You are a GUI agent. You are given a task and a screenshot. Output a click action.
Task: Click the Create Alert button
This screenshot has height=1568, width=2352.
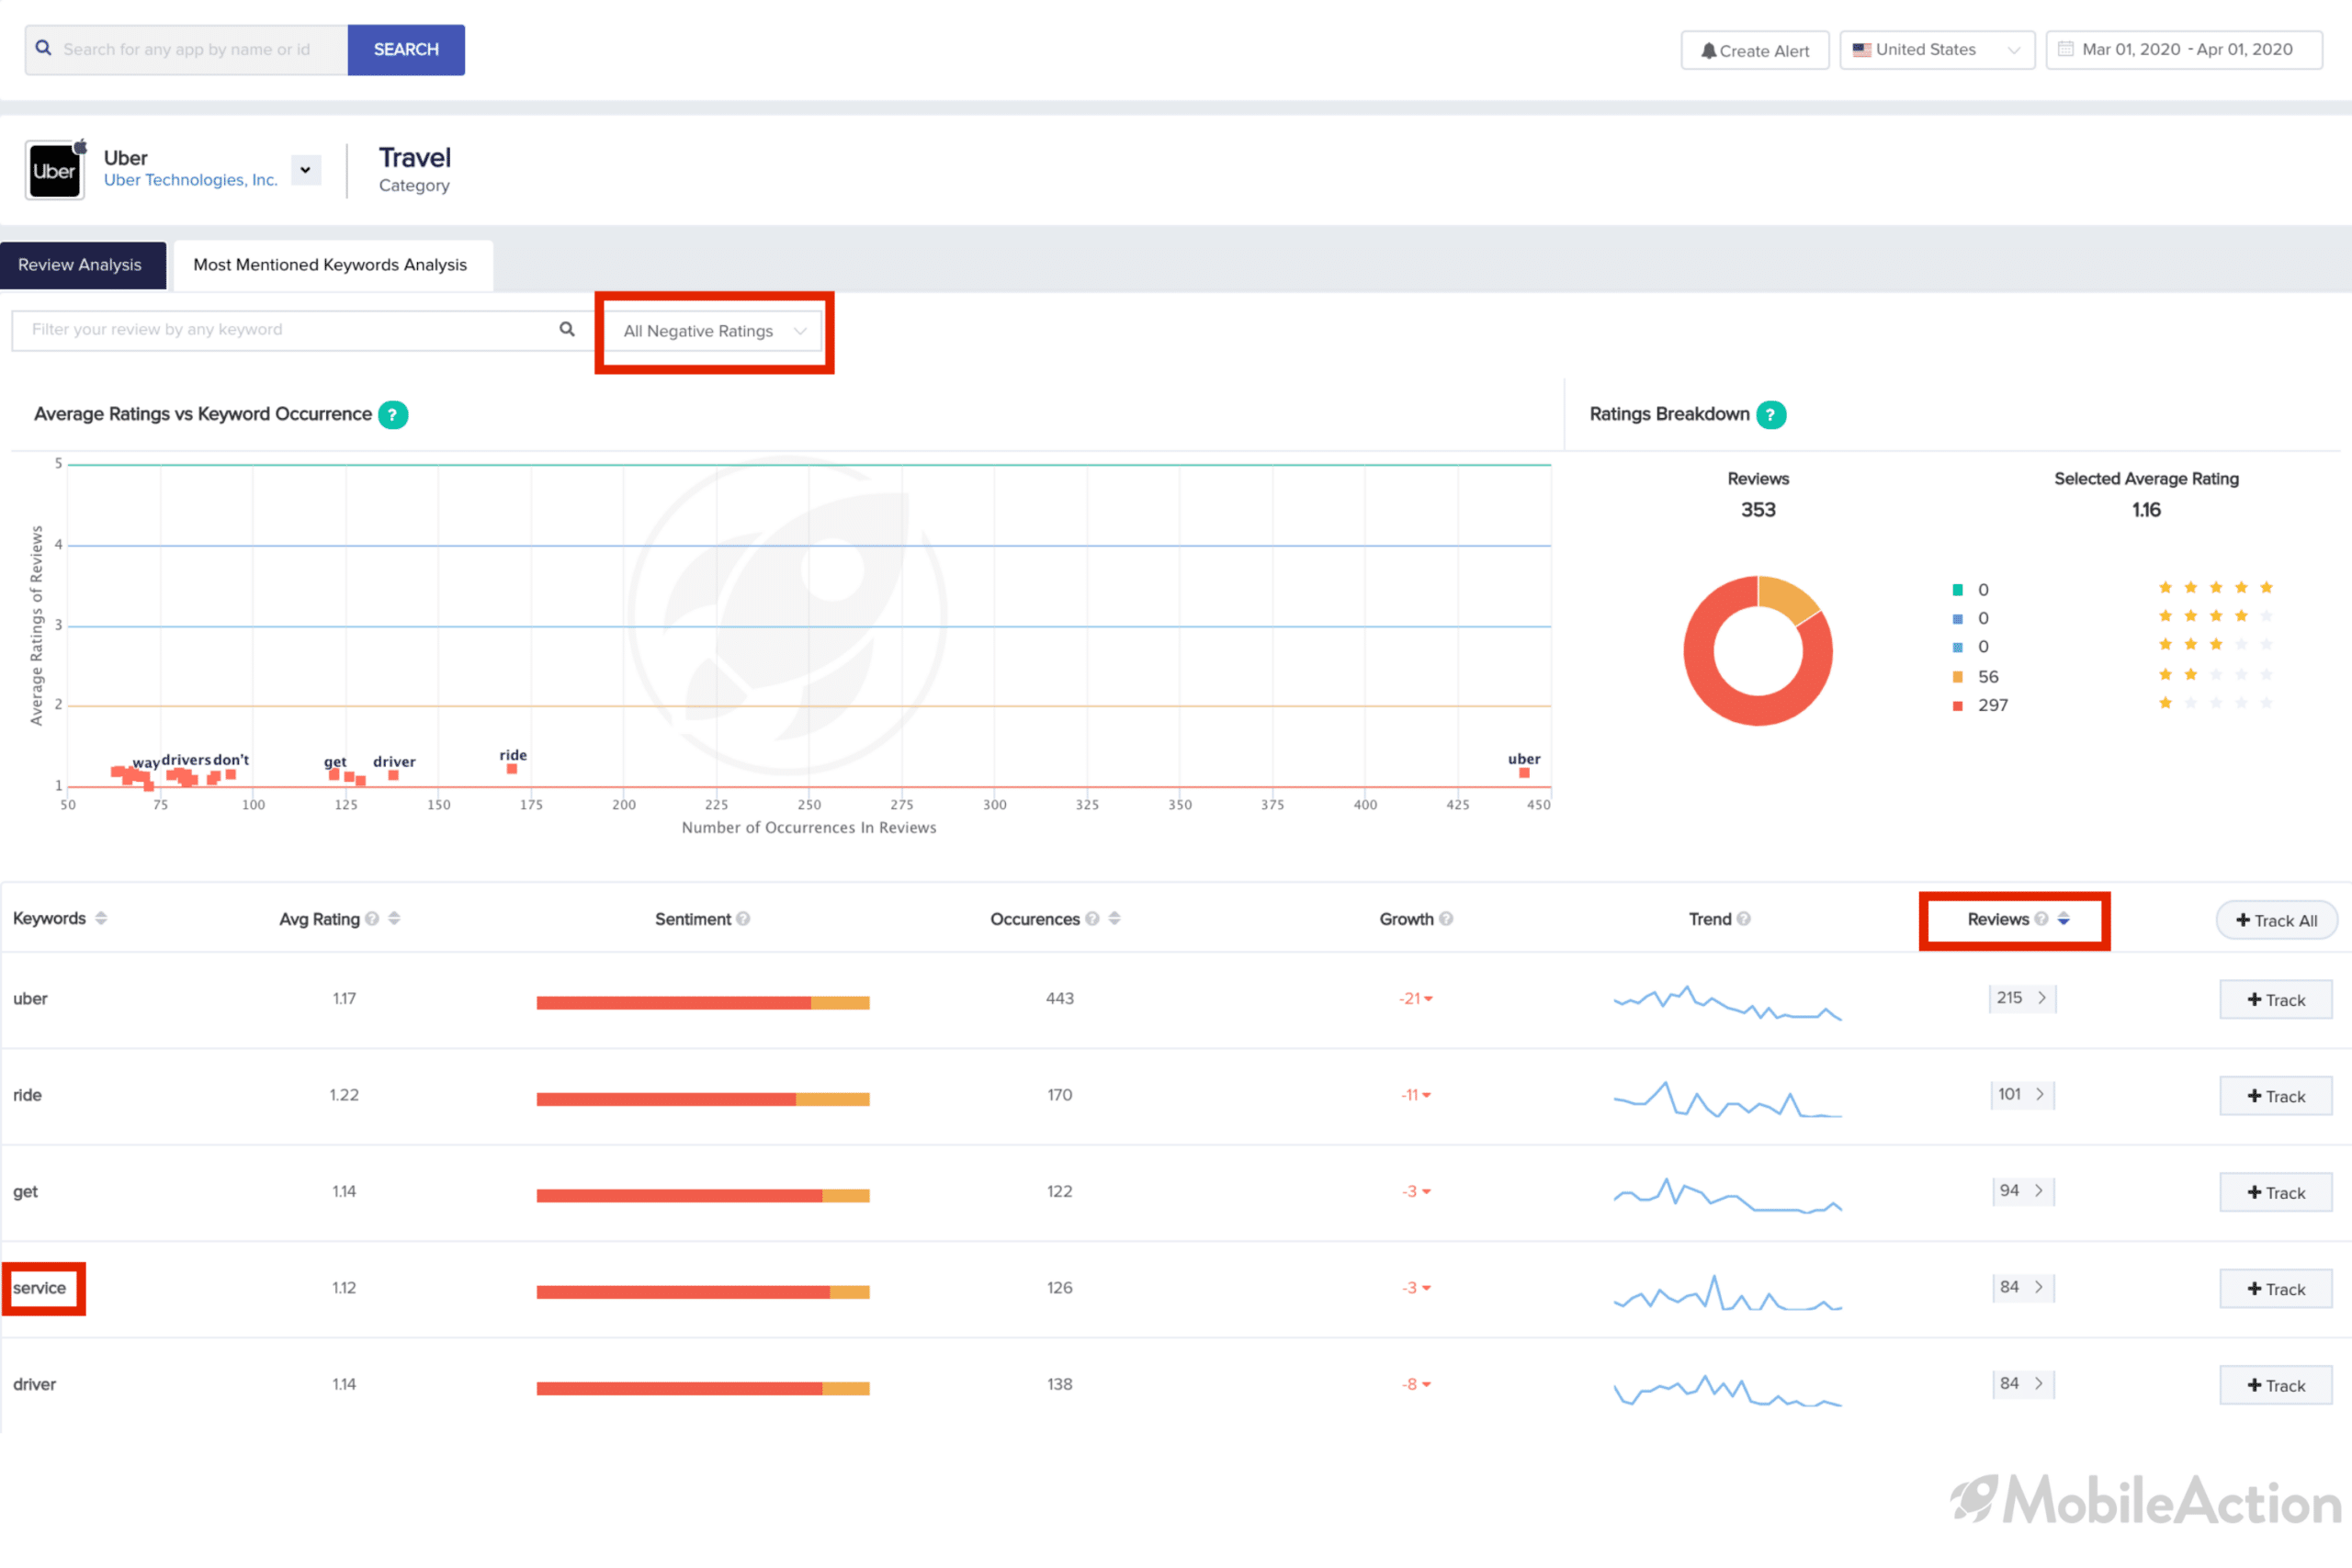click(1755, 50)
